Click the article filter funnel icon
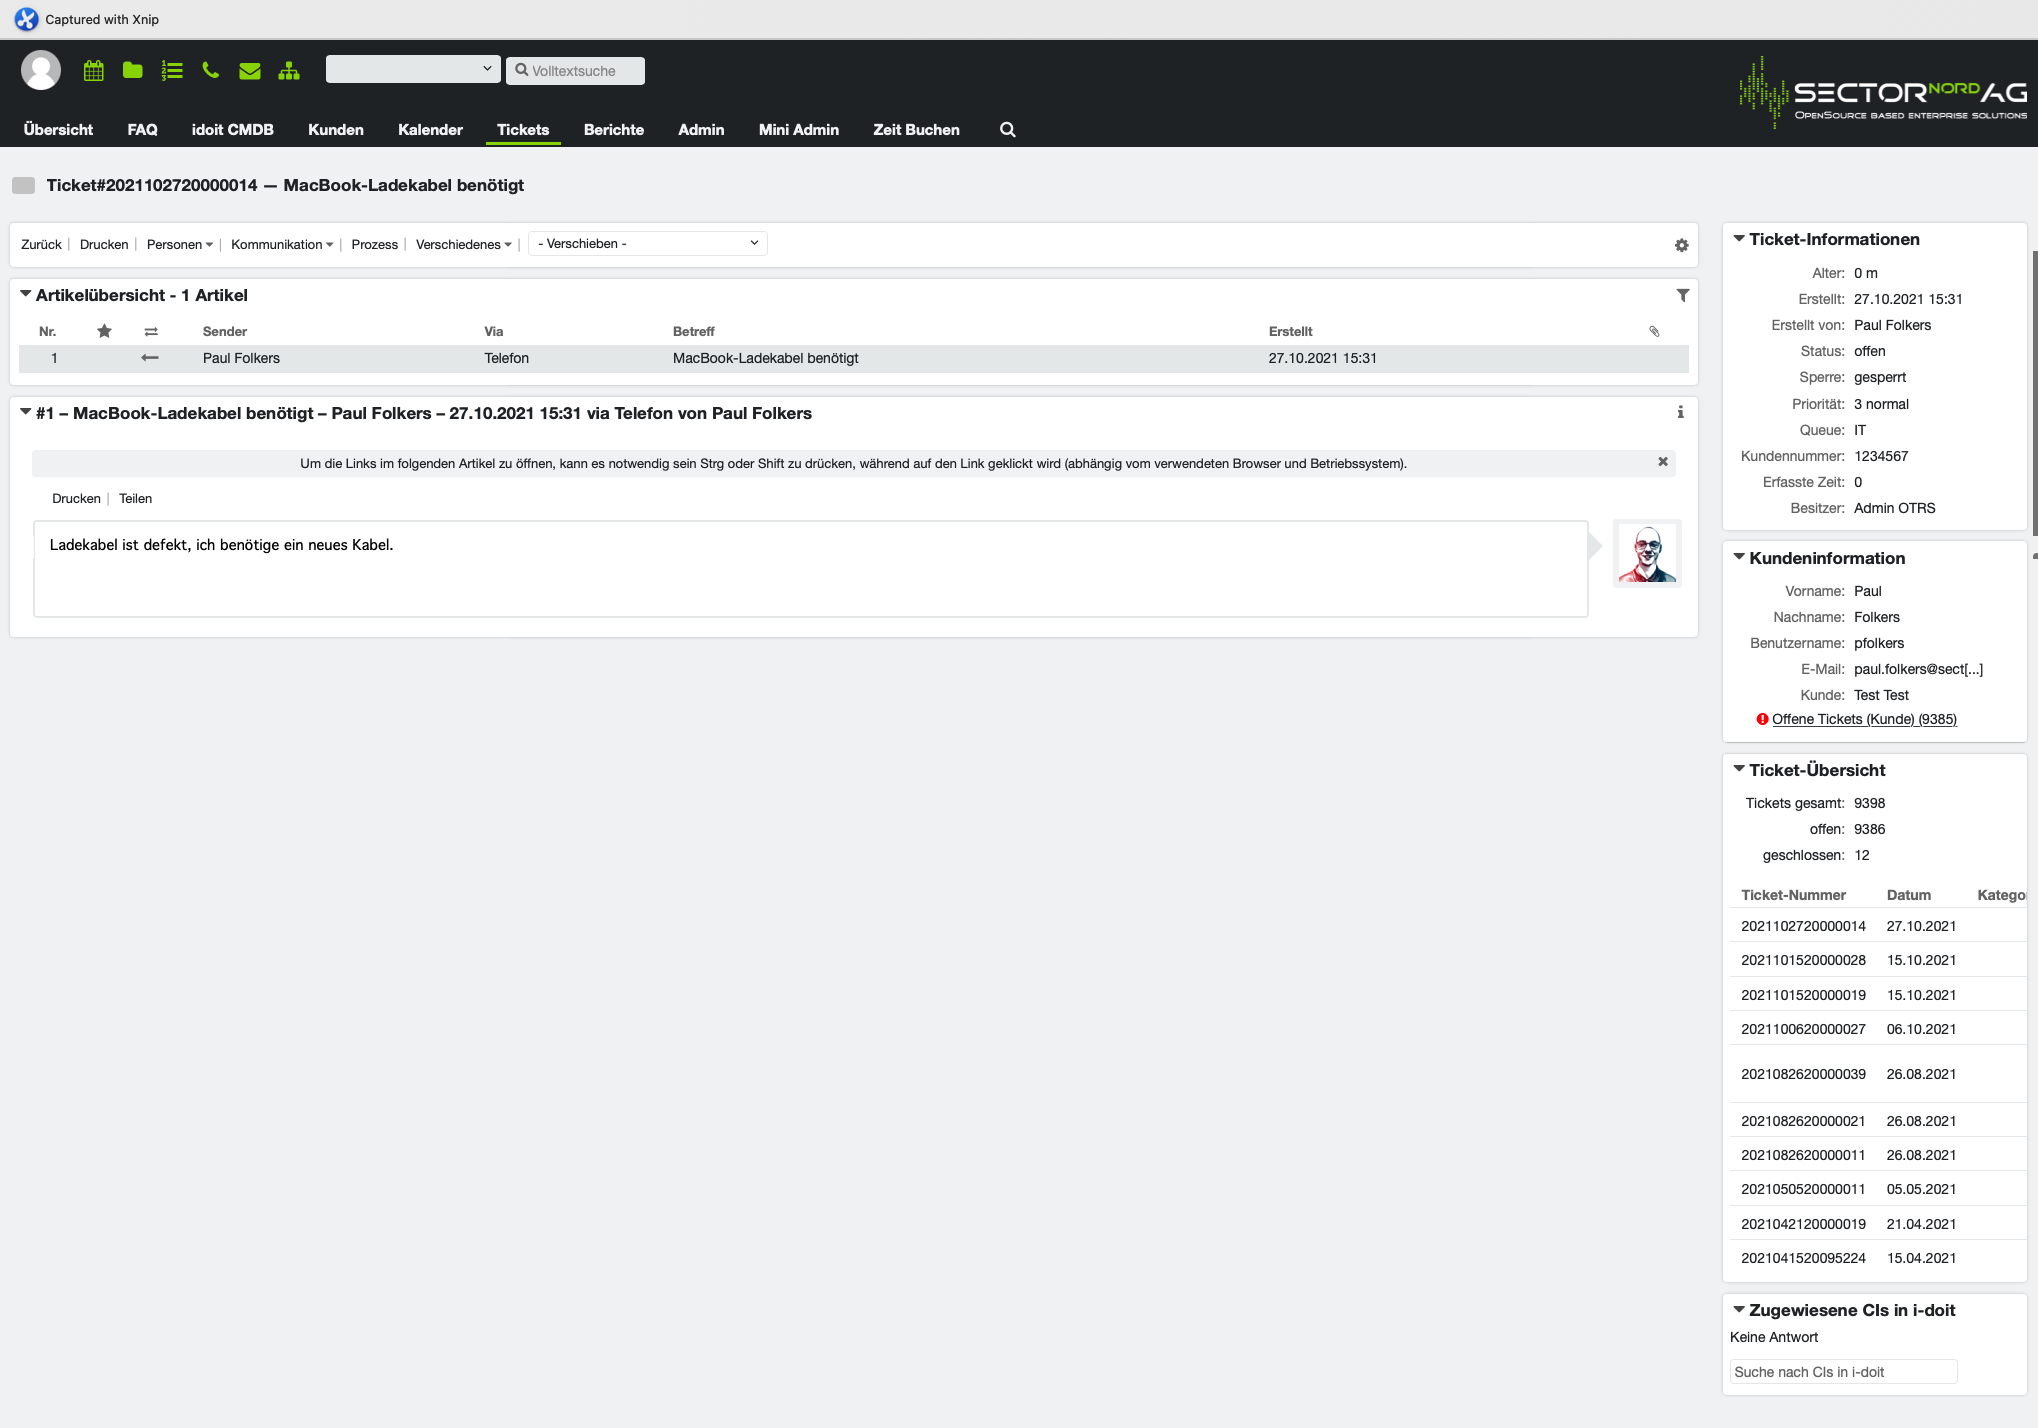This screenshot has width=2038, height=1428. point(1682,295)
